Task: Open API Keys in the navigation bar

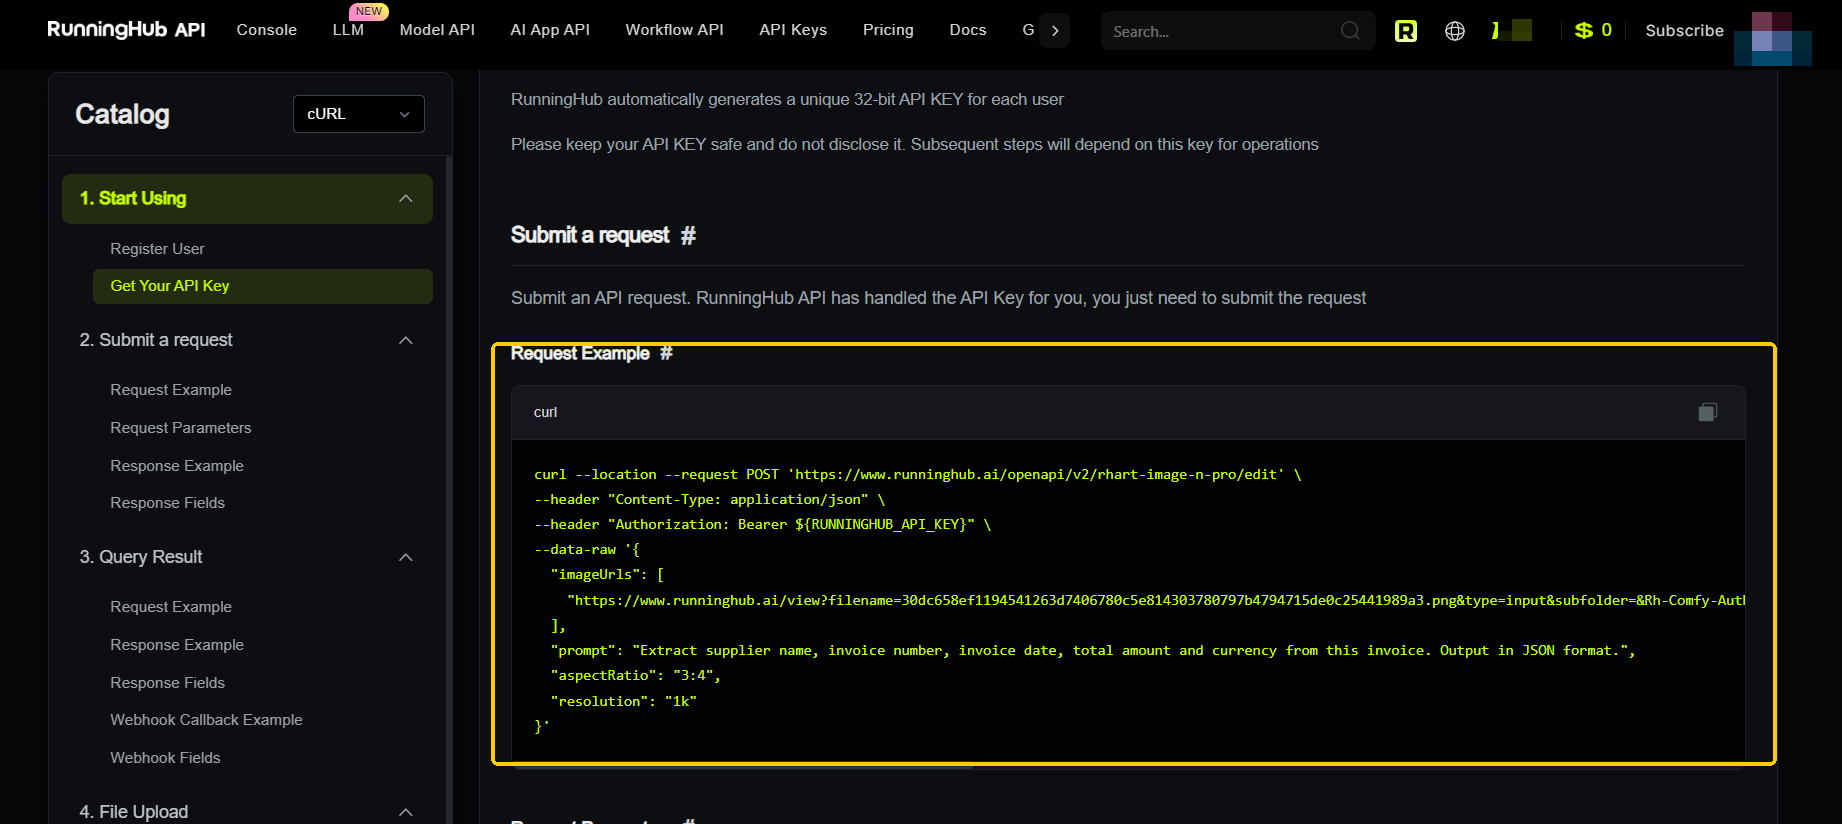Action: click(793, 30)
